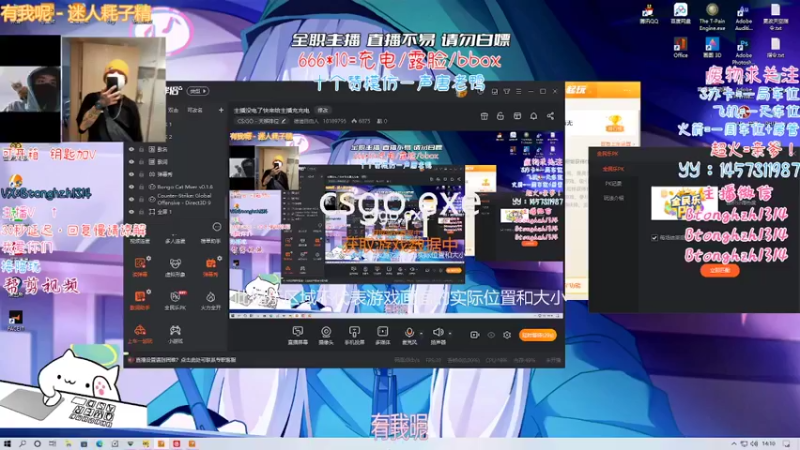Open Task View on the taskbar

tap(52, 444)
